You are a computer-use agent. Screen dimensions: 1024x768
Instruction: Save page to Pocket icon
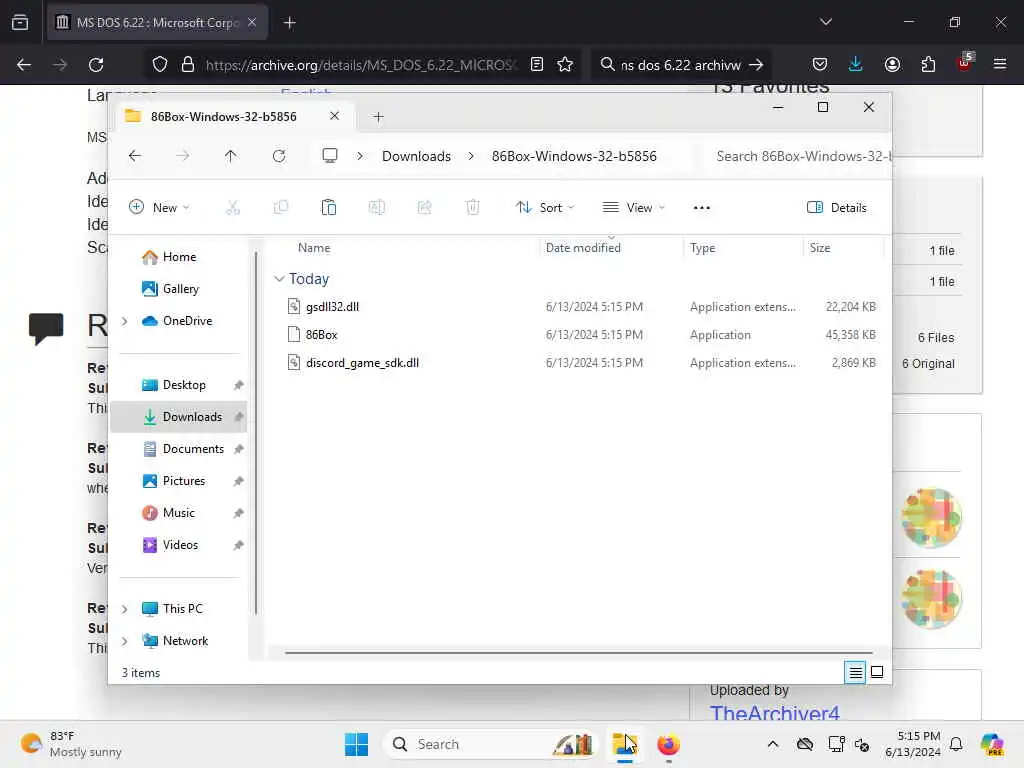pos(820,65)
